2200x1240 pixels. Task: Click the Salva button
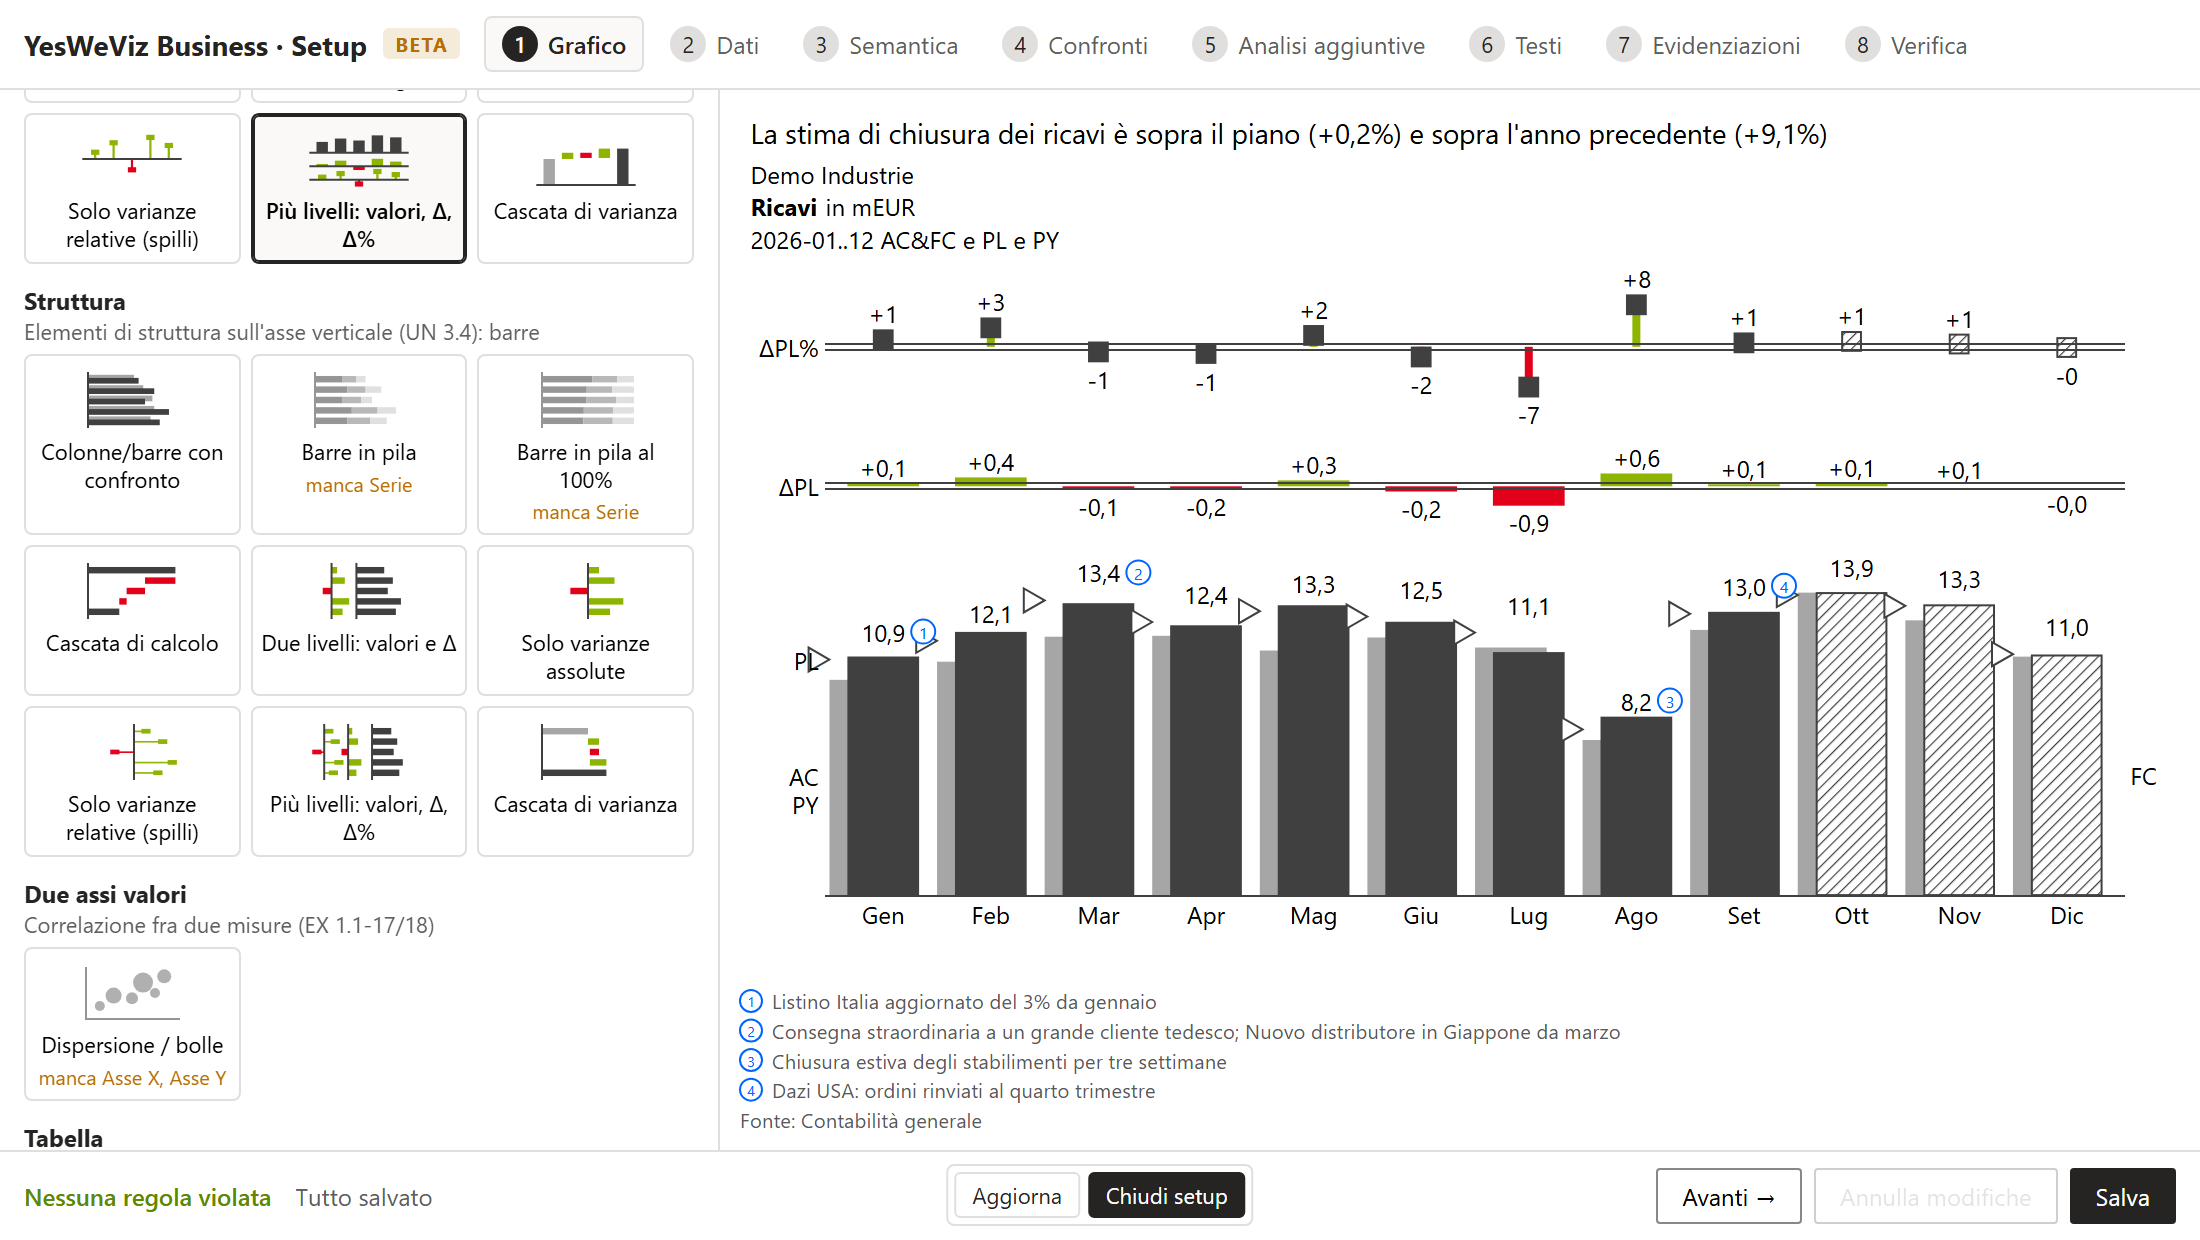pyautogui.click(x=2122, y=1197)
